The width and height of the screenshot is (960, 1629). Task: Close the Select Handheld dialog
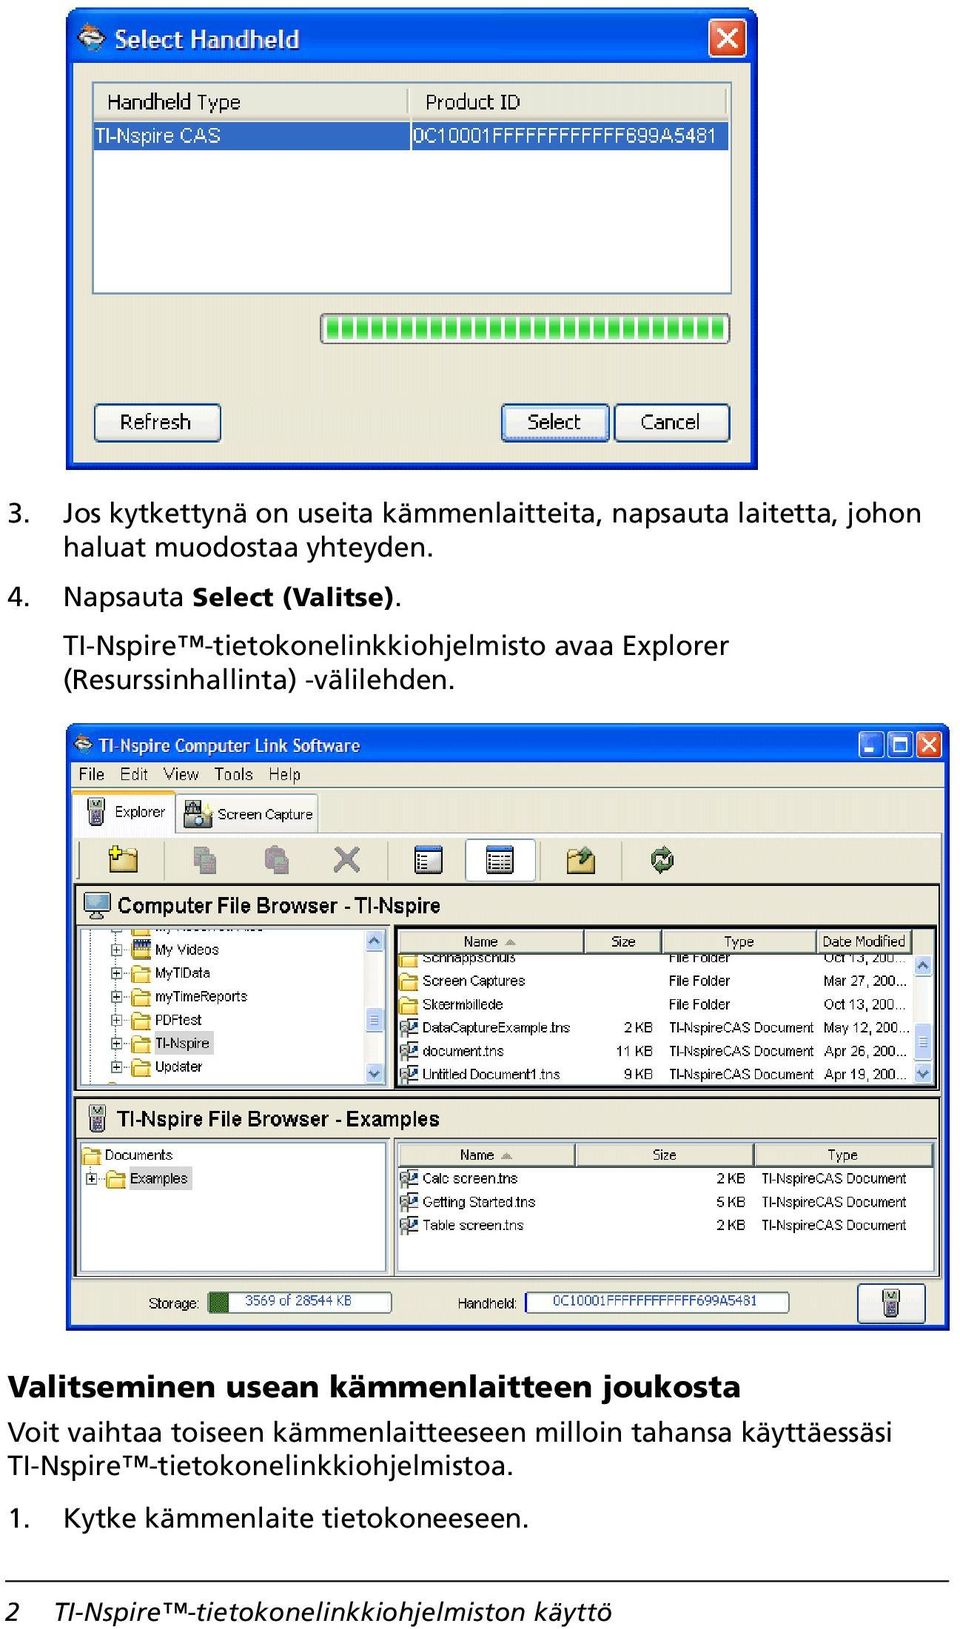point(727,39)
